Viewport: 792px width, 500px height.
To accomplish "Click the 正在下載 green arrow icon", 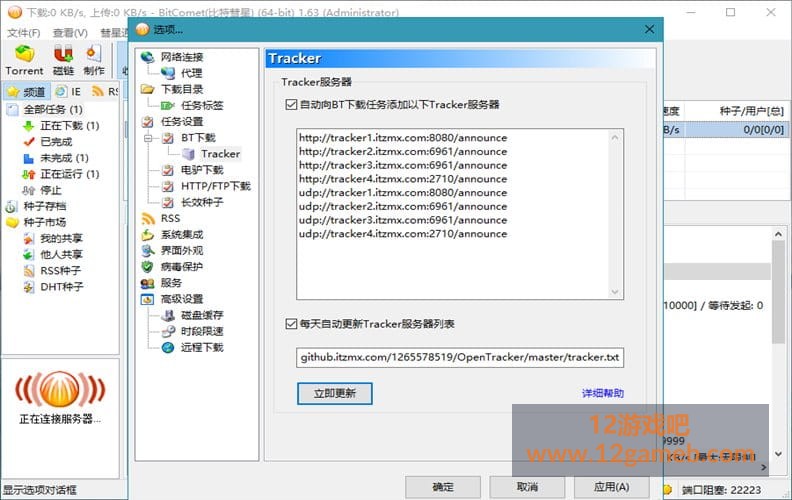I will point(29,126).
